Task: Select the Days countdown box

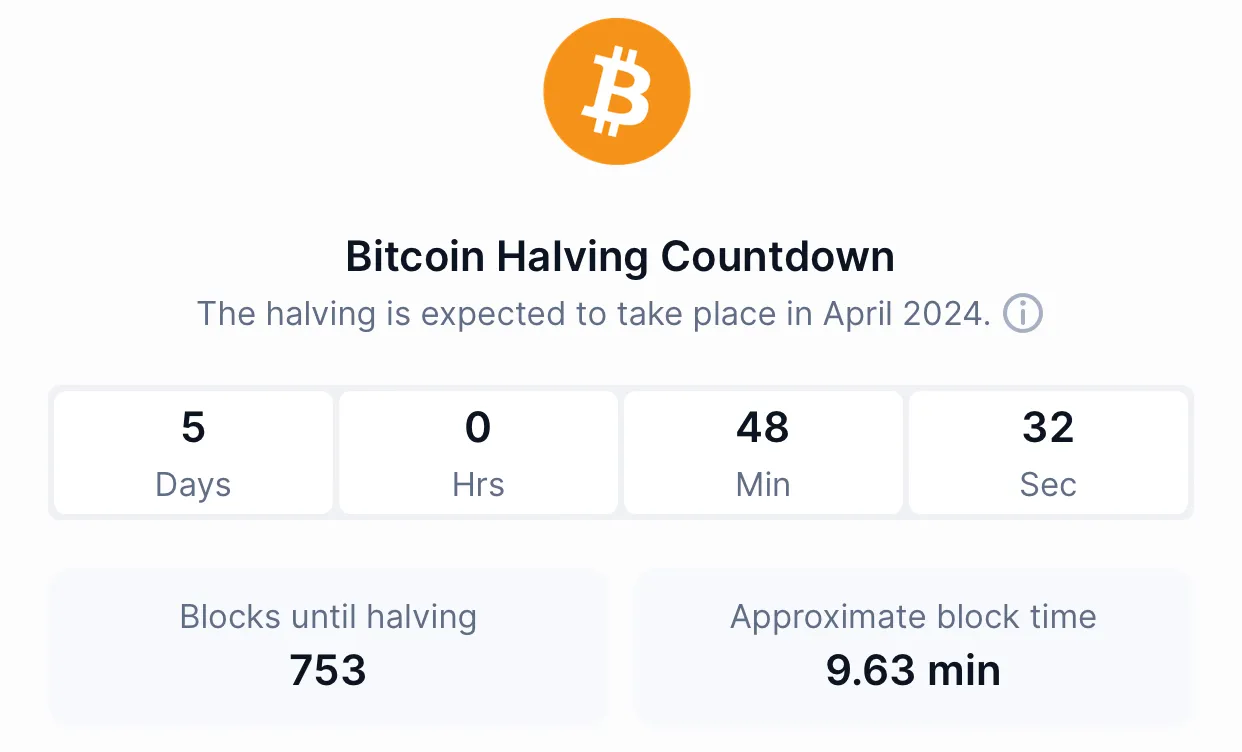Action: click(193, 452)
